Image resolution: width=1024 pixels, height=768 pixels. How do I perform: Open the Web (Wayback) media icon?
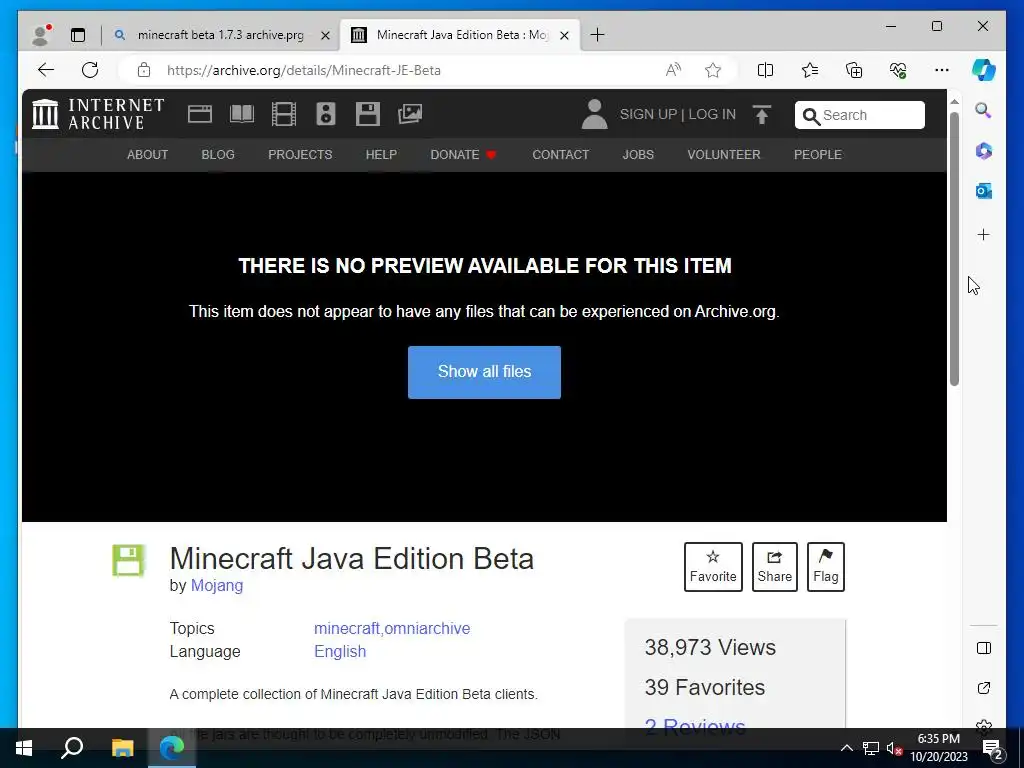pos(200,114)
